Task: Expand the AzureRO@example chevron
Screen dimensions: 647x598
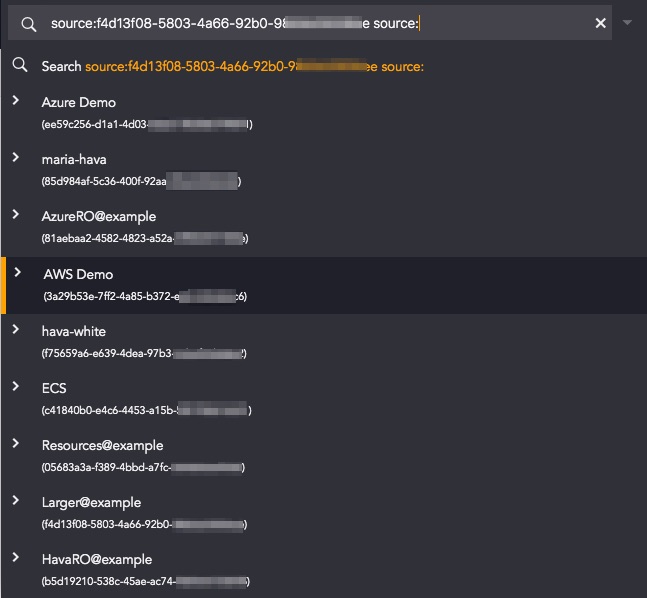Action: click(x=16, y=214)
